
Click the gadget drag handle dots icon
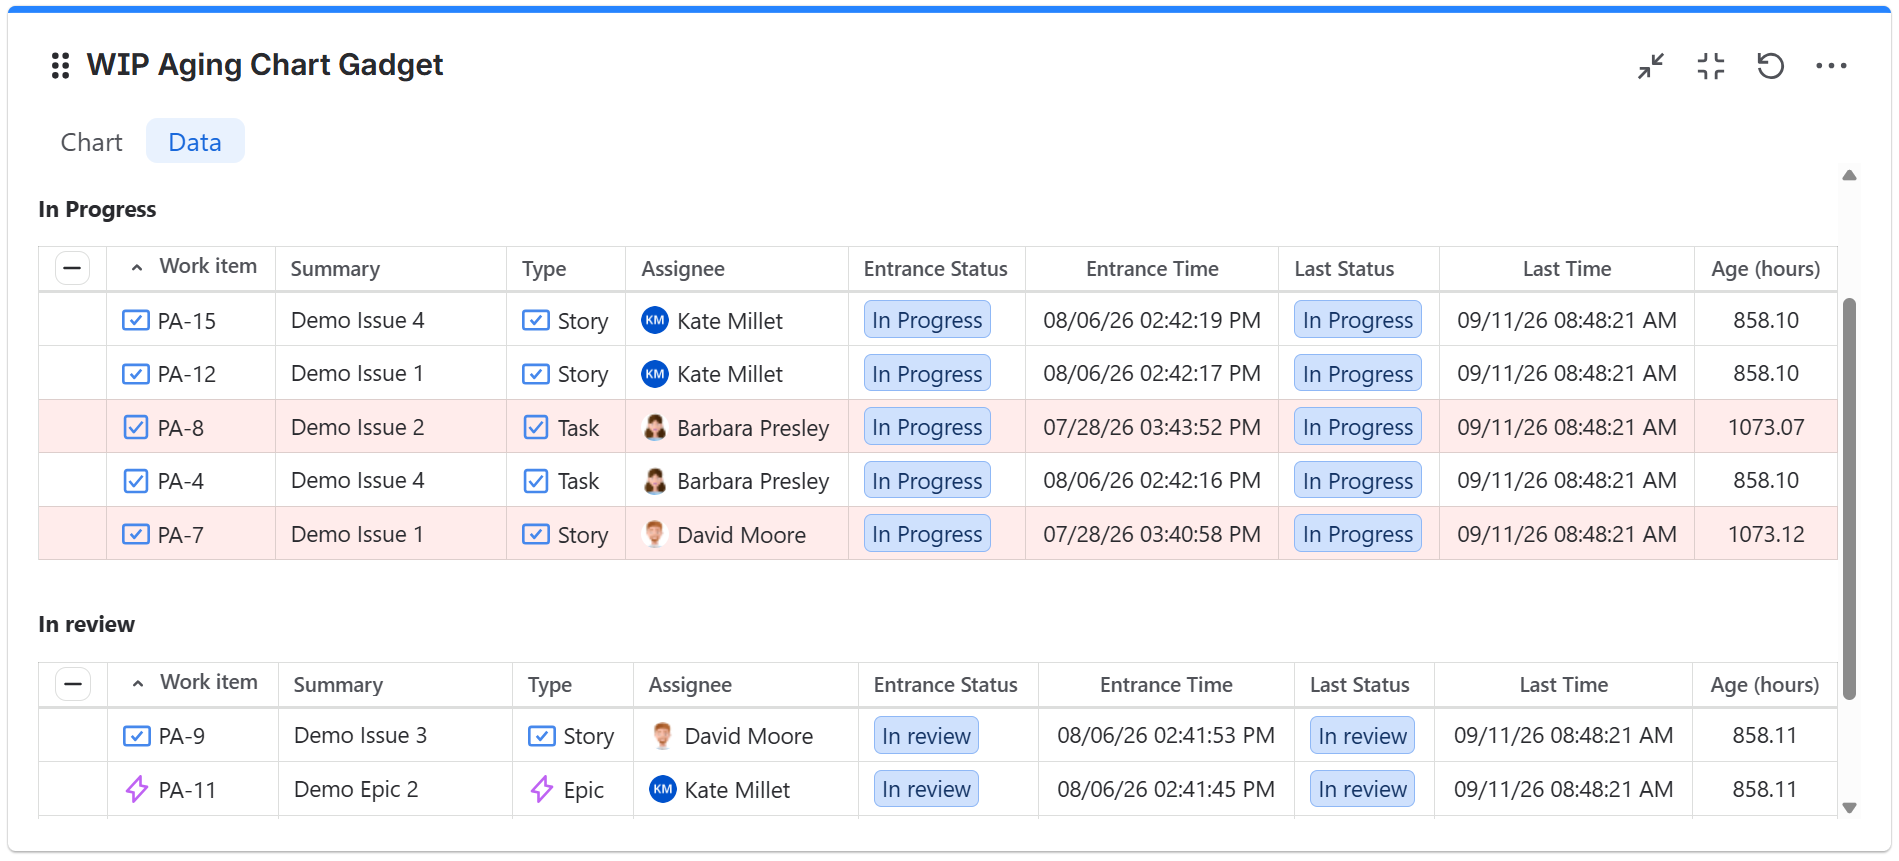60,66
